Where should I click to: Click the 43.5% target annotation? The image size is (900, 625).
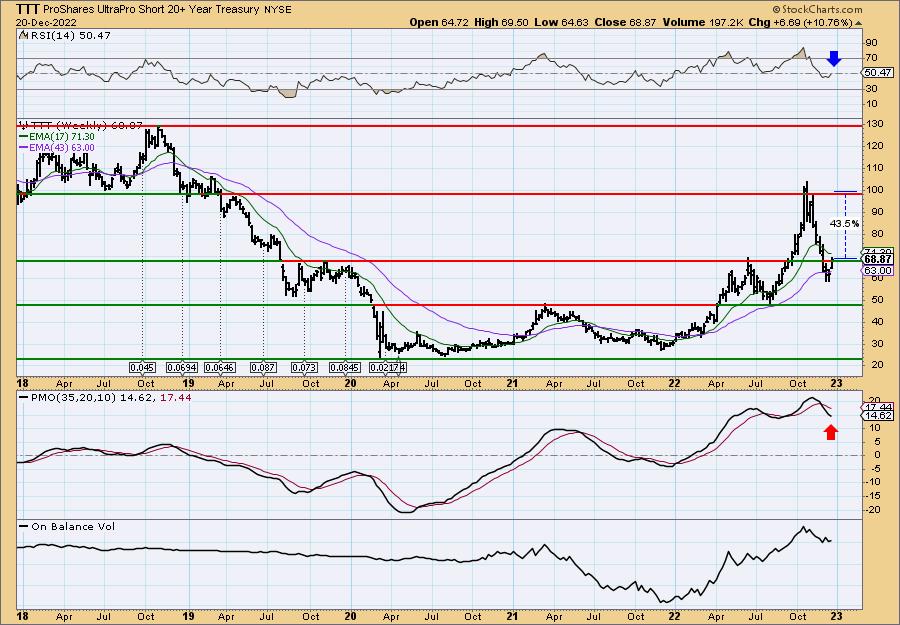click(x=844, y=224)
